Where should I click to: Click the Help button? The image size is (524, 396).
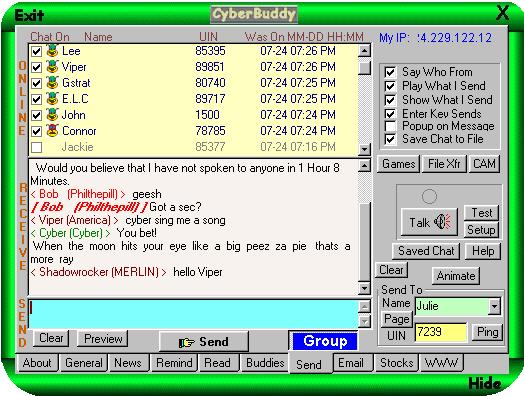pyautogui.click(x=483, y=251)
